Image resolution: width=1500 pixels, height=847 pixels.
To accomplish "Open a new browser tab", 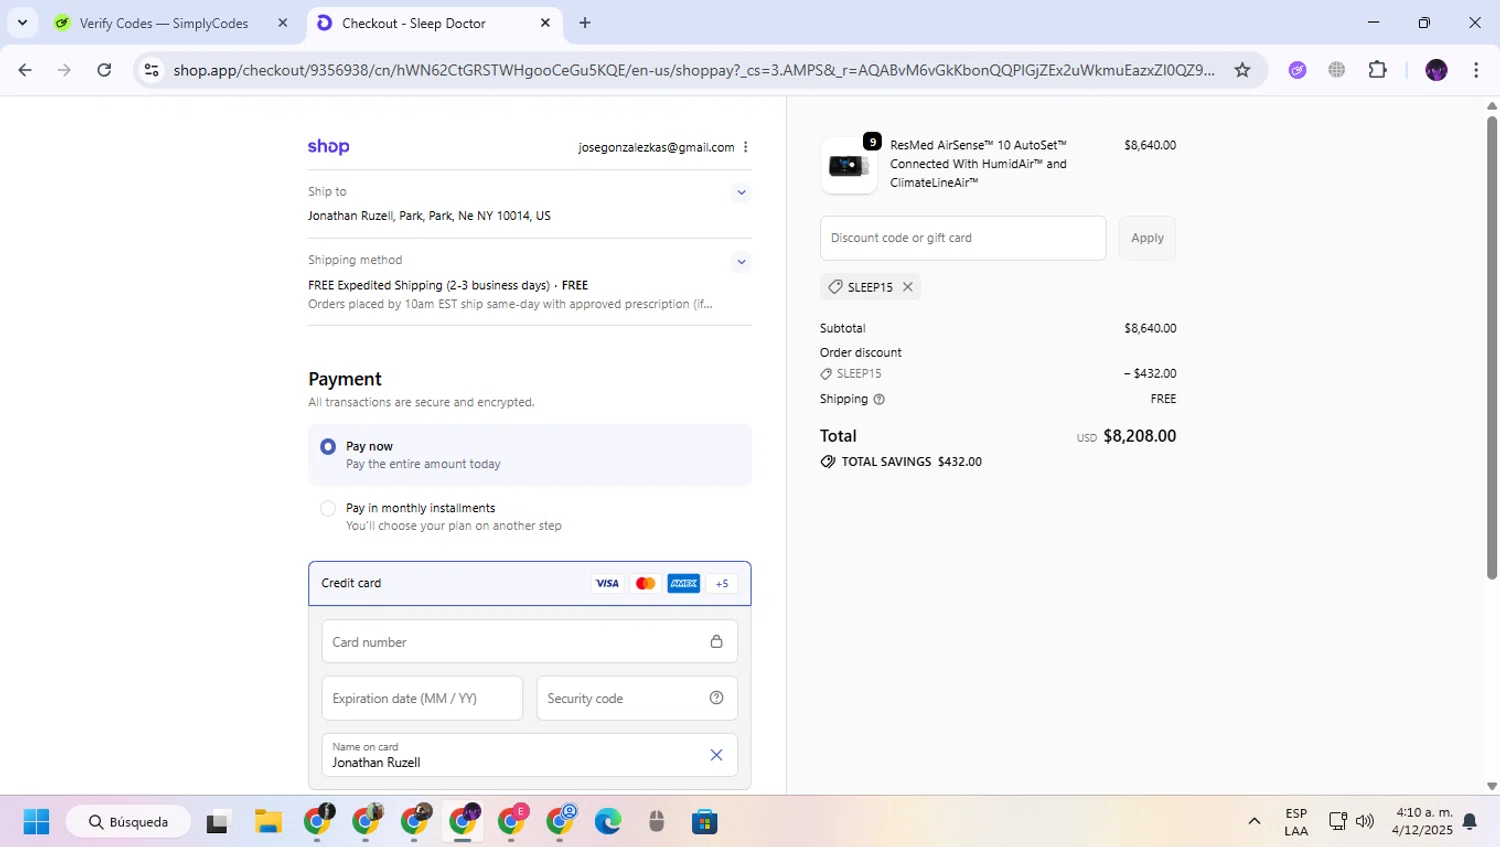I will (585, 23).
